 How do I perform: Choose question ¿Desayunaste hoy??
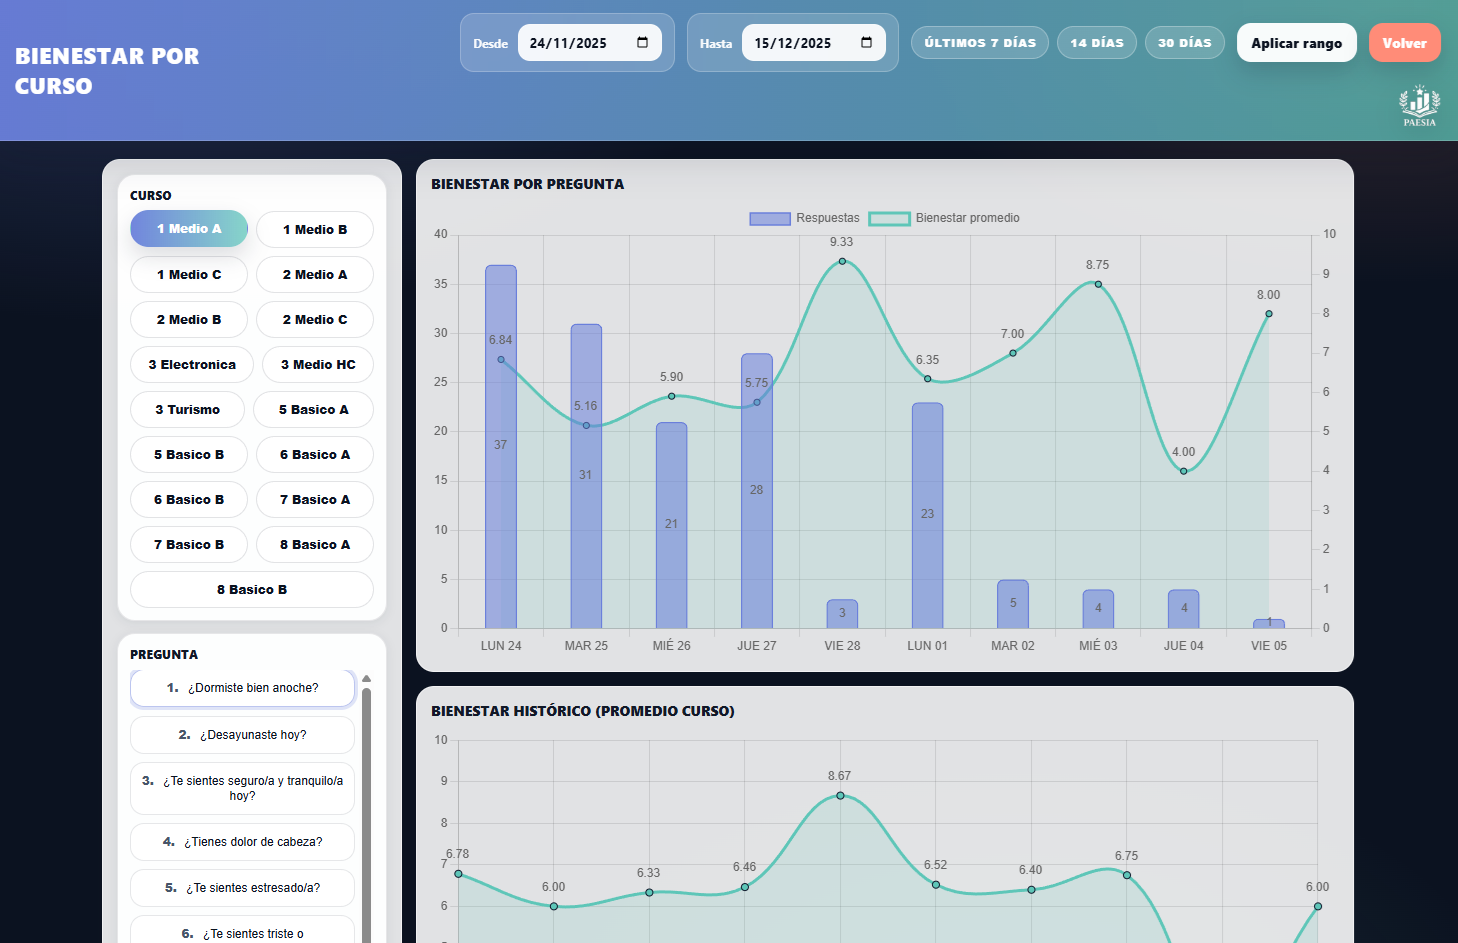point(242,735)
